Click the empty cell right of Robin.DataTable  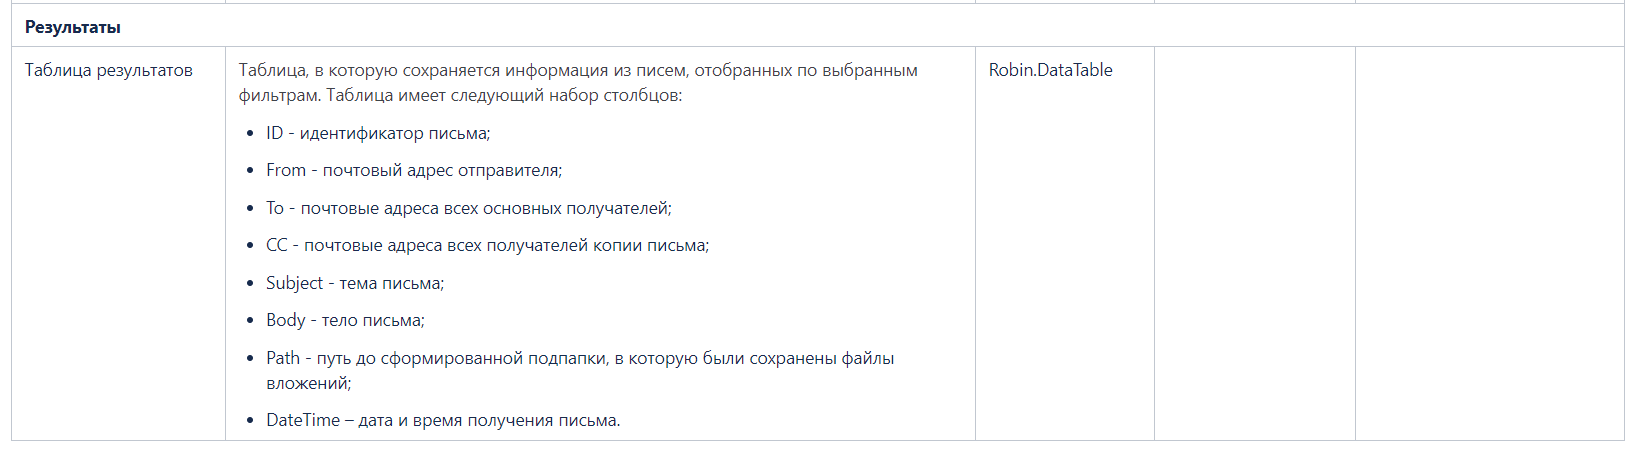click(1254, 243)
